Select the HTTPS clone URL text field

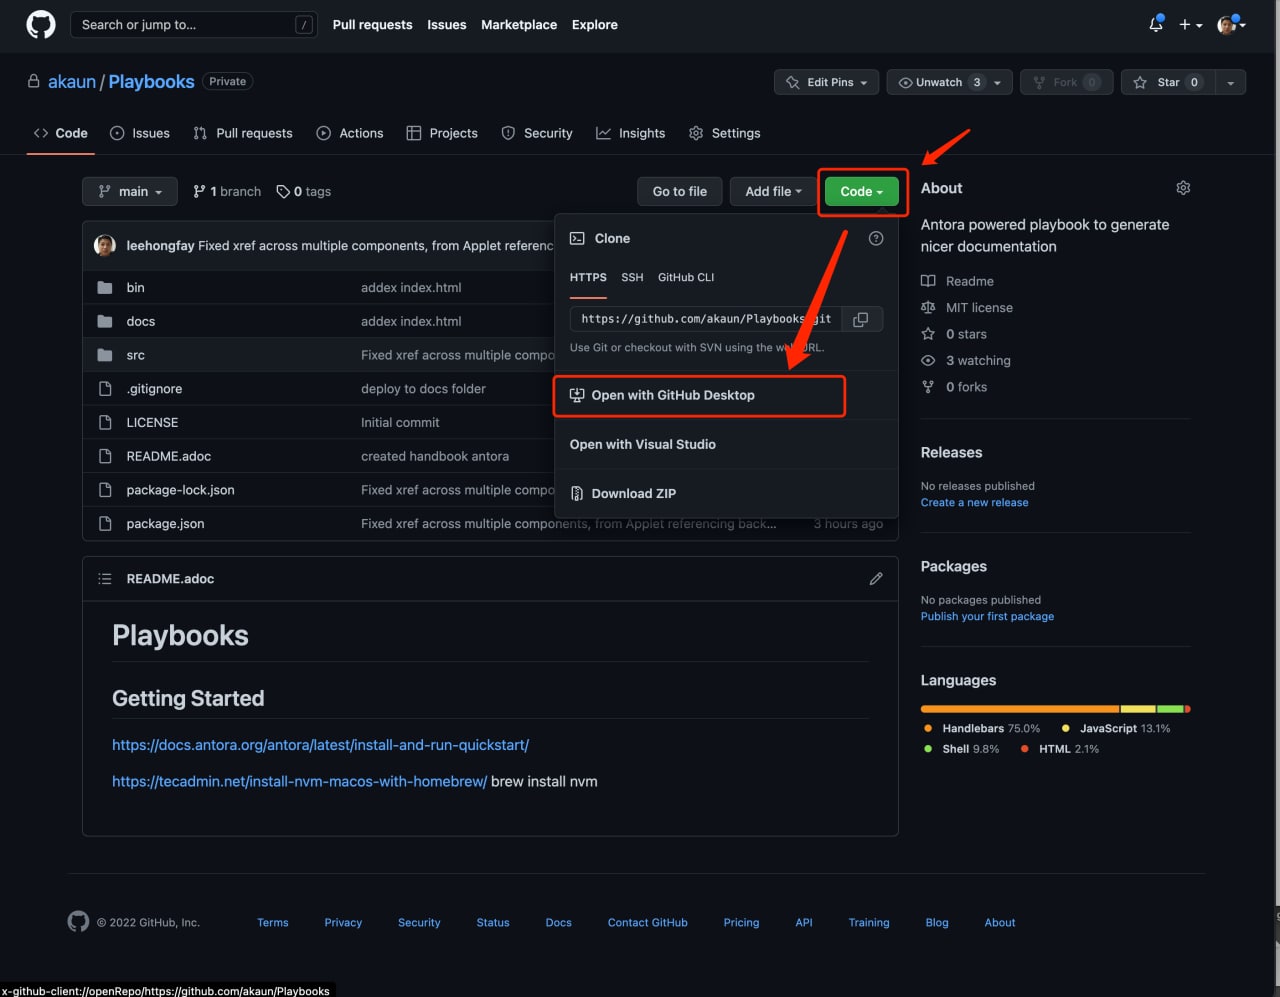706,319
